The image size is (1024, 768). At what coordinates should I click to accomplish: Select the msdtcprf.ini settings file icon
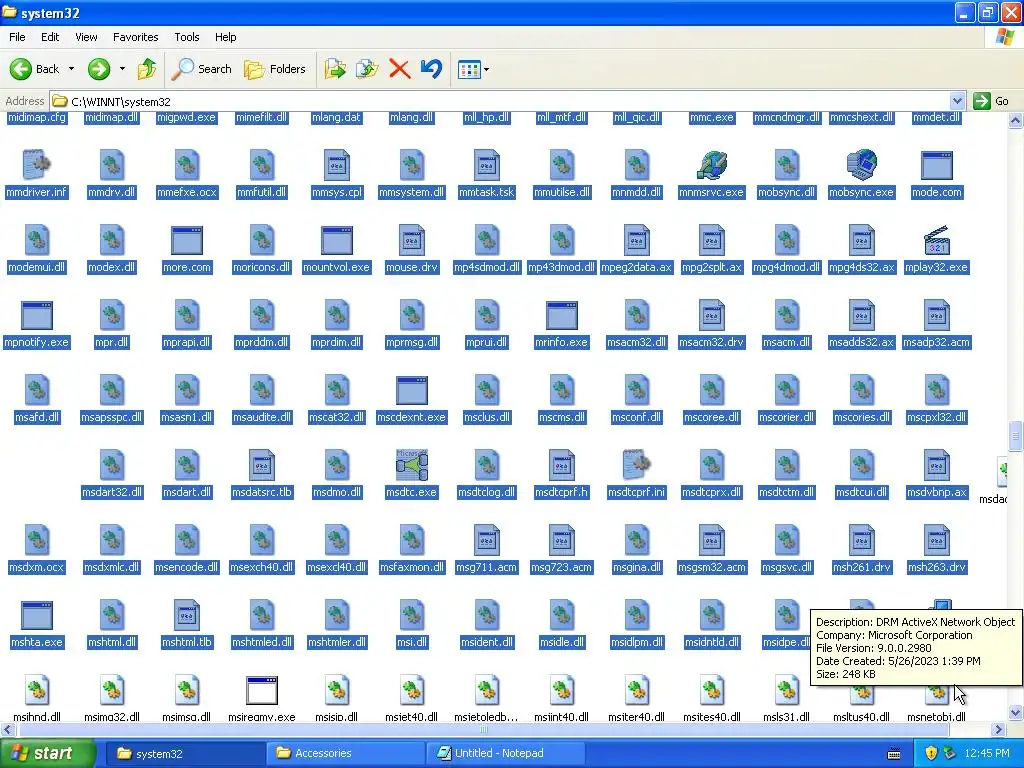637,464
